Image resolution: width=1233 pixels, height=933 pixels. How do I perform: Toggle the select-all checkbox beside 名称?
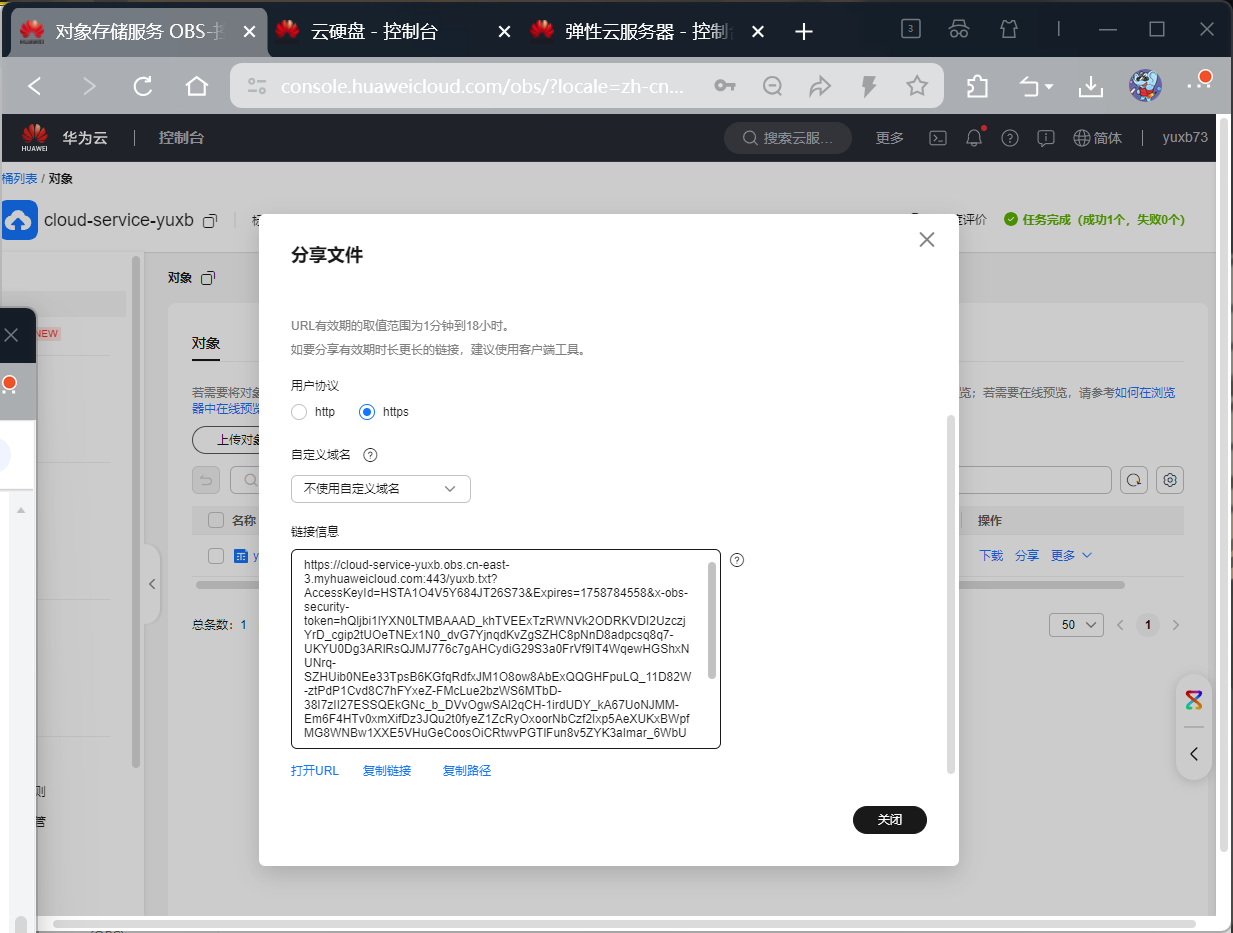click(x=216, y=520)
